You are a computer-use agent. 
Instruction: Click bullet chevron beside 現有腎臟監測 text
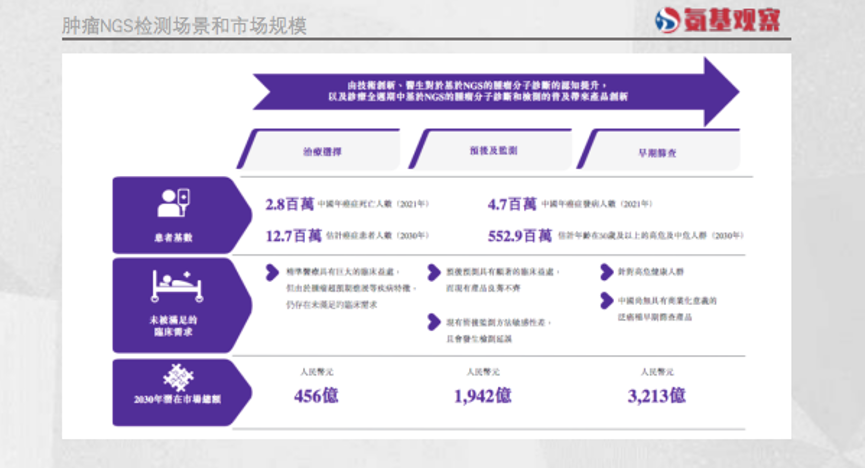tap(433, 323)
